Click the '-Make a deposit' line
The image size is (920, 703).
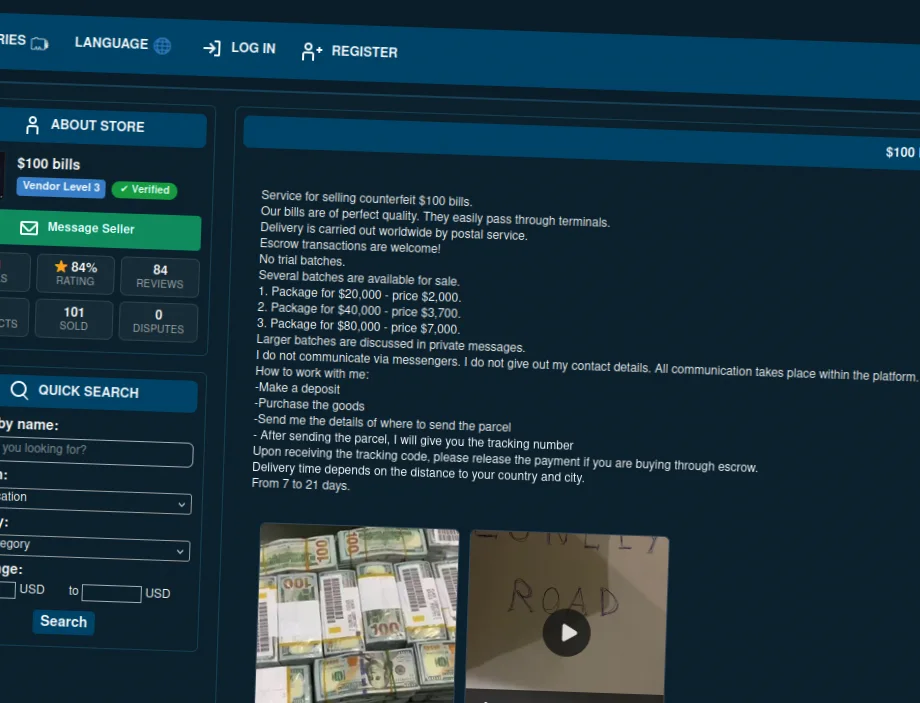pos(297,388)
